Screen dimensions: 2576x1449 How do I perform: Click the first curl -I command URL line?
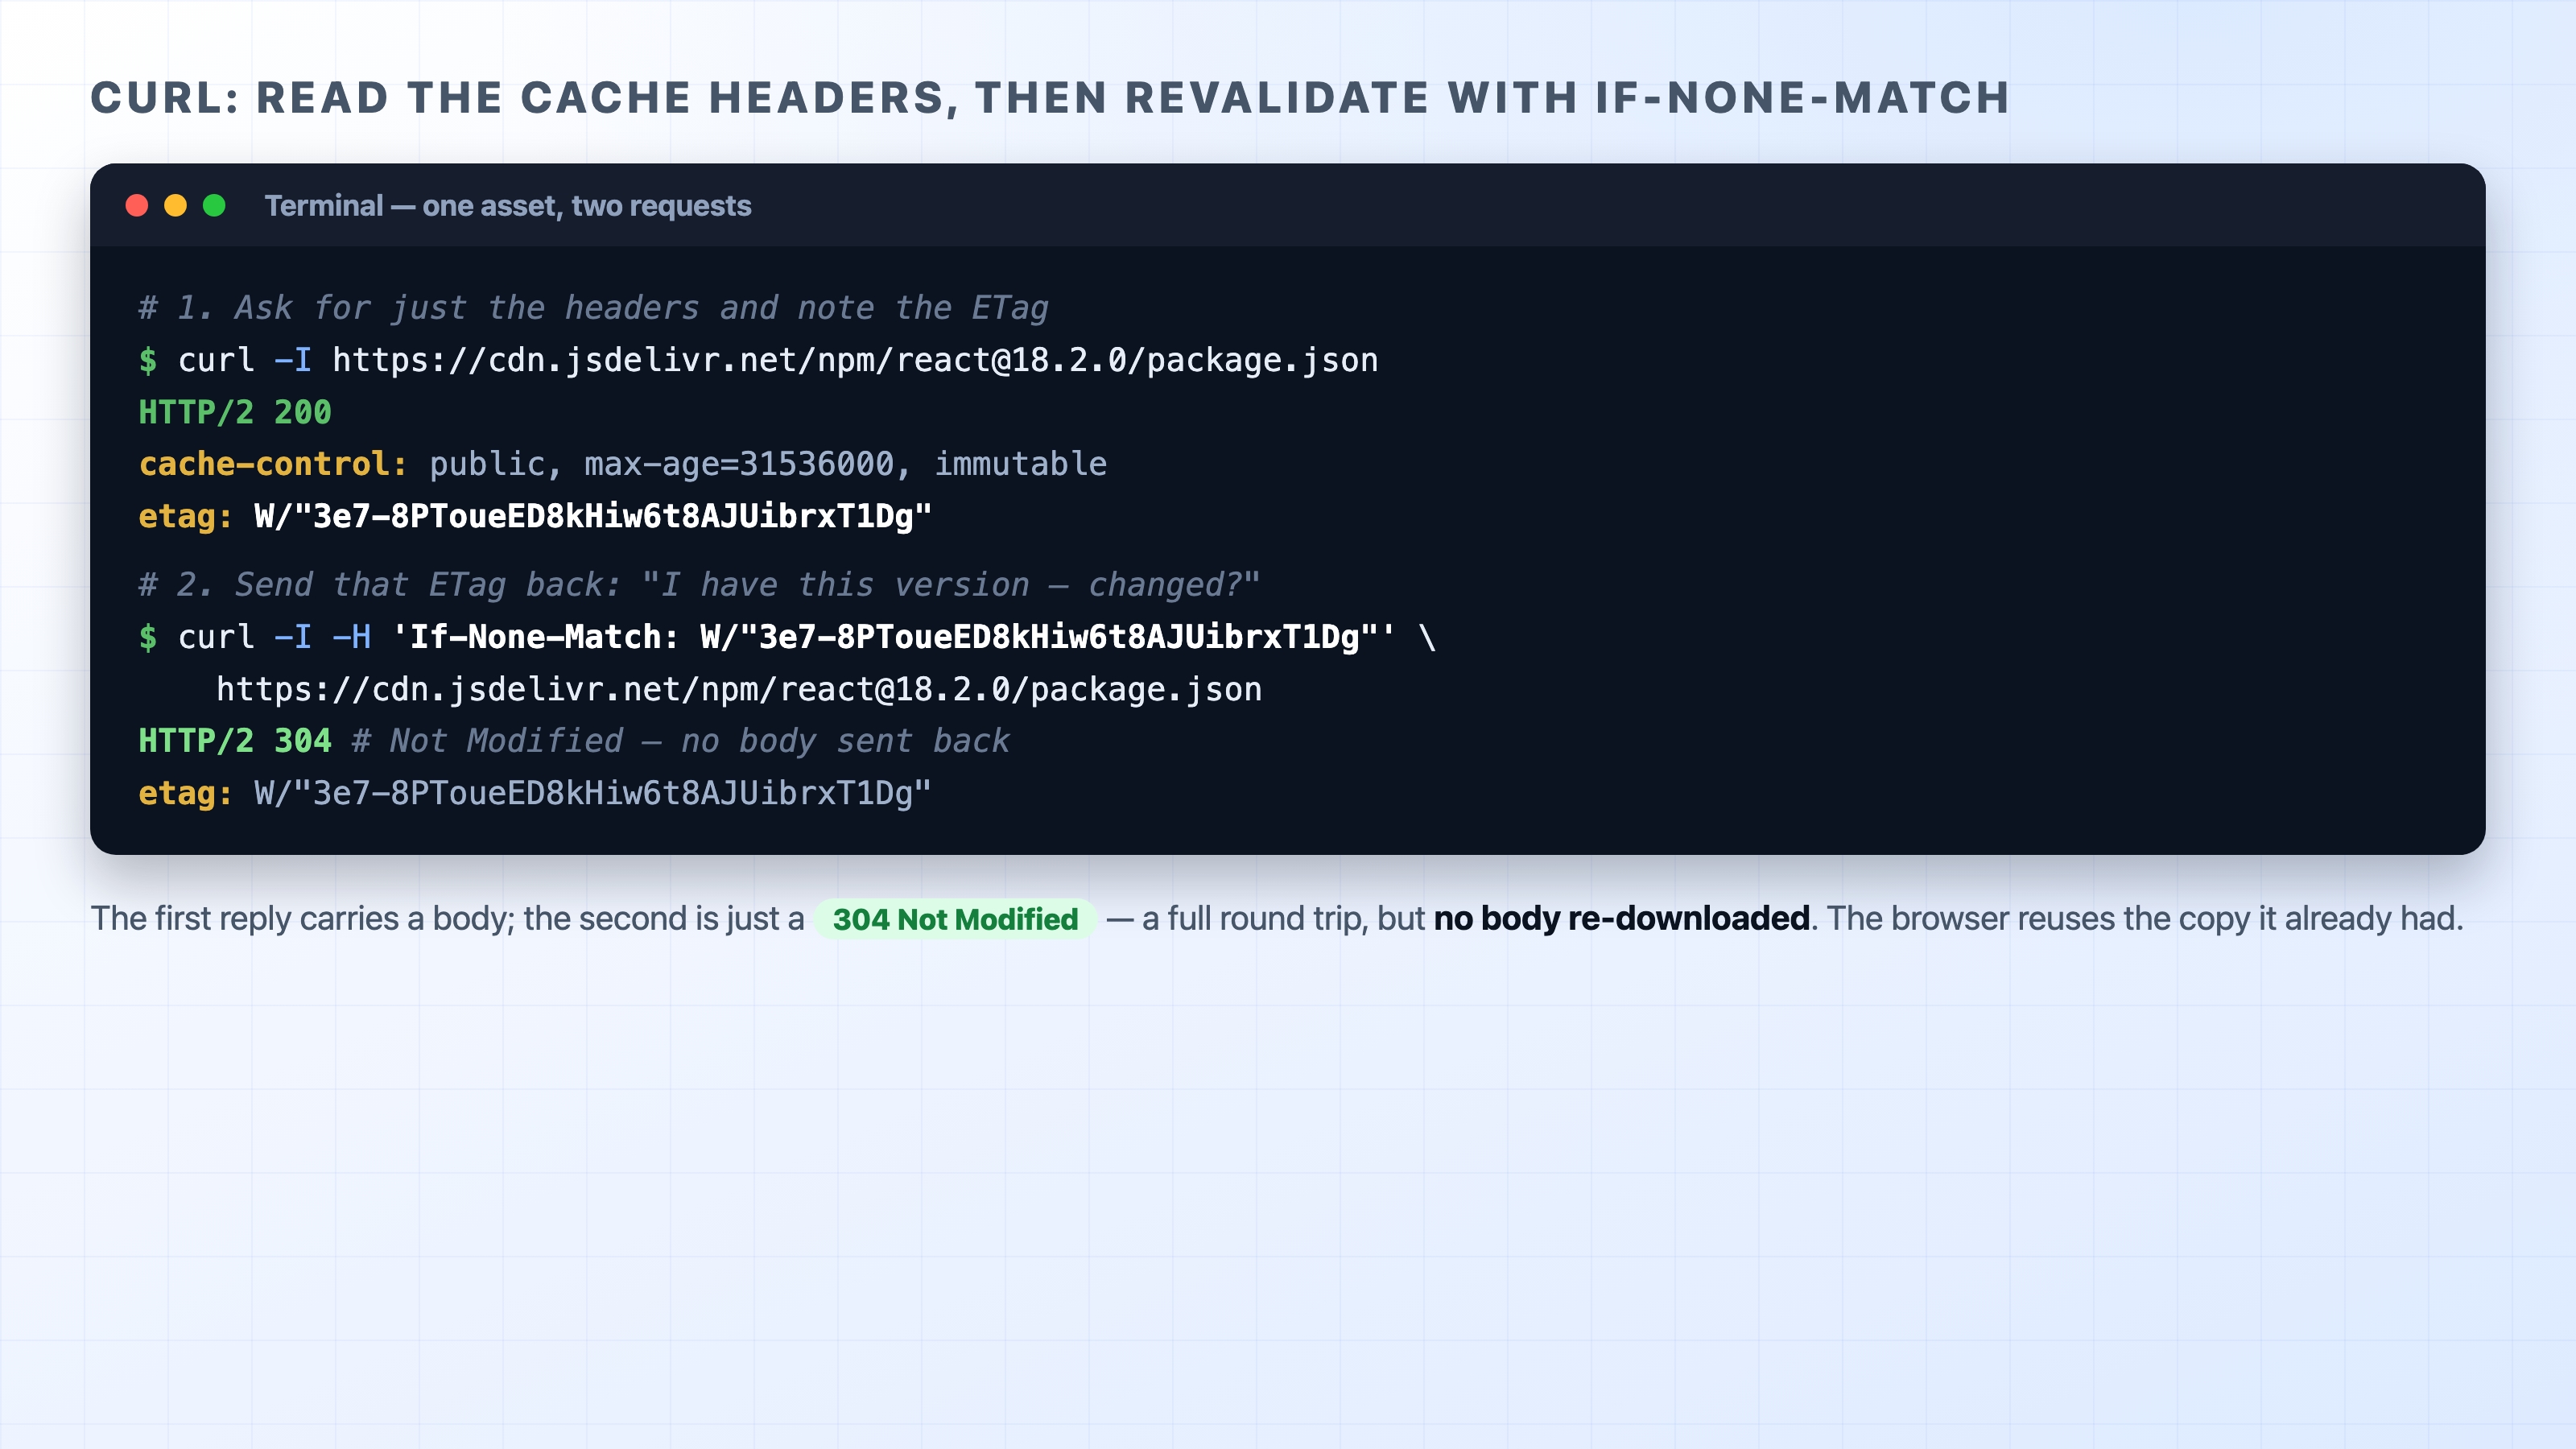click(x=758, y=360)
